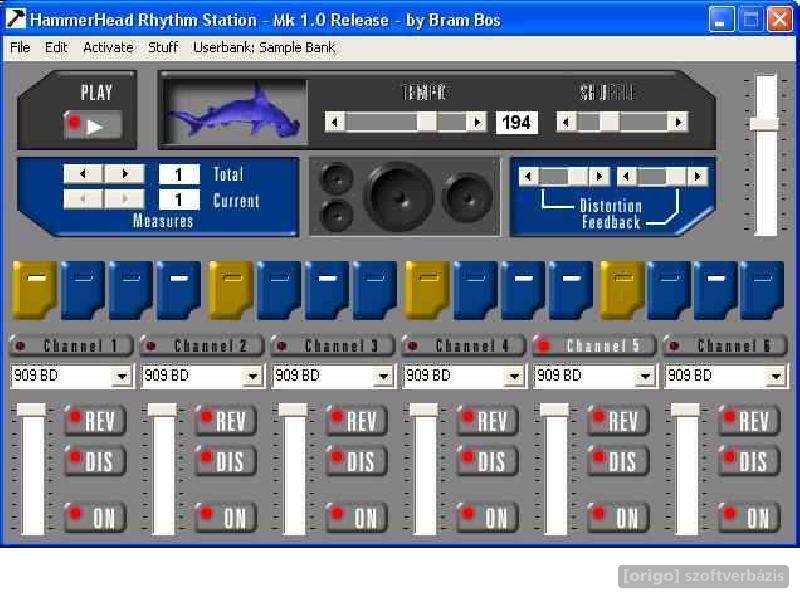The height and width of the screenshot is (600, 800).
Task: Open the Activate menu
Action: coord(108,47)
